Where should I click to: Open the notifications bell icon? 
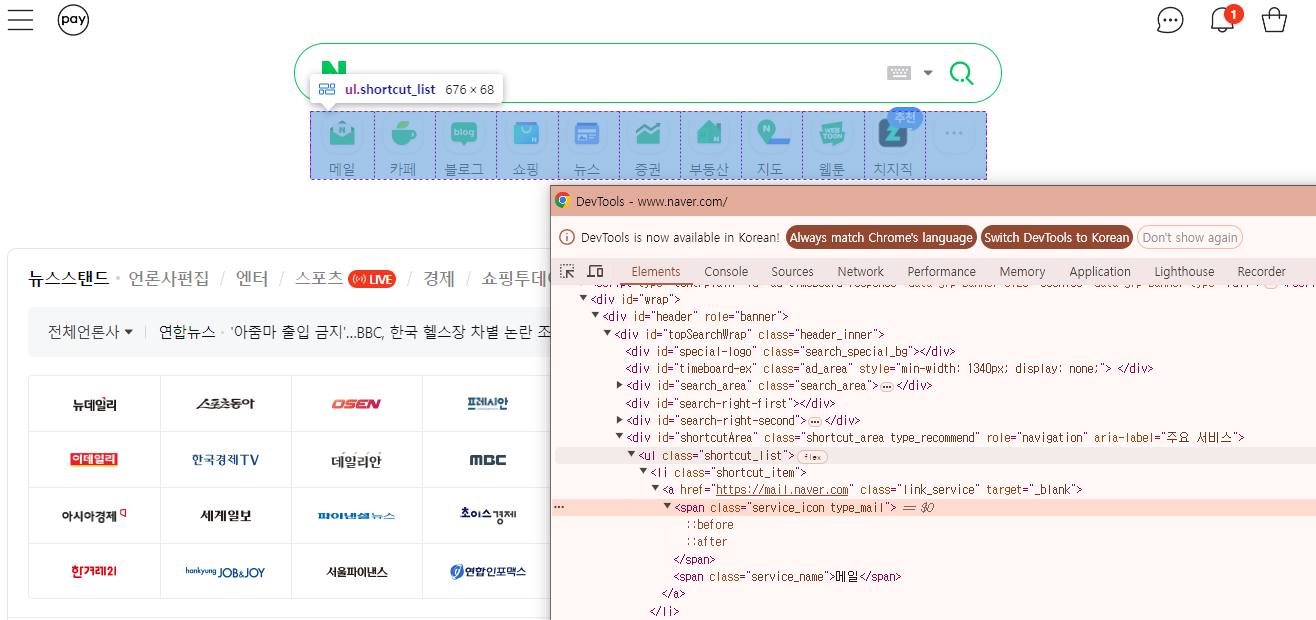click(1222, 20)
